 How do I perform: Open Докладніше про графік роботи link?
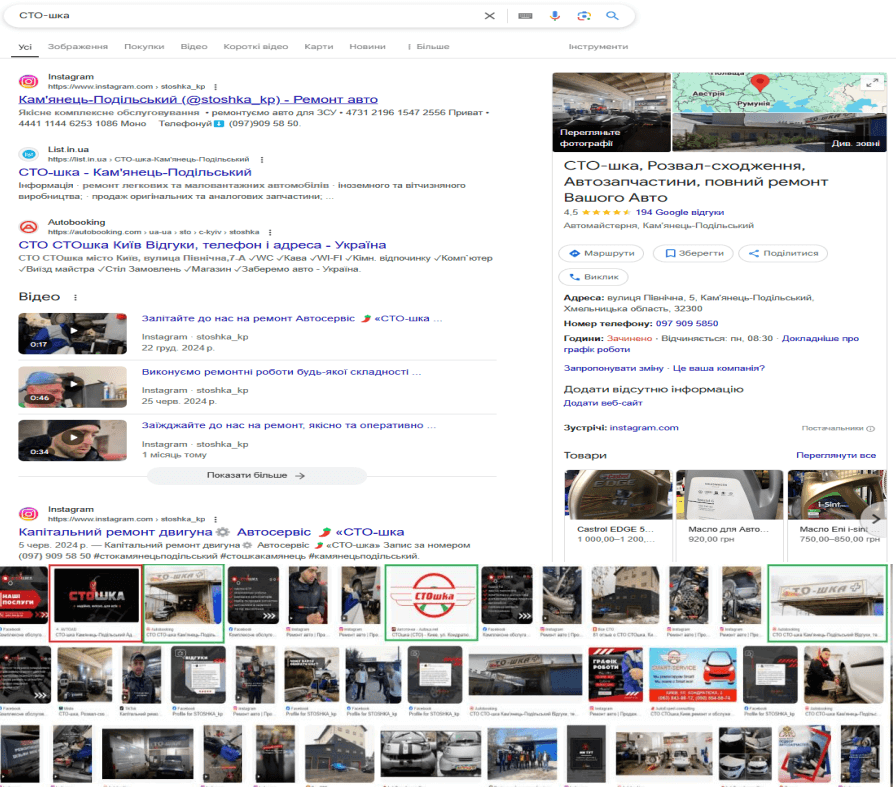pyautogui.click(x=711, y=343)
